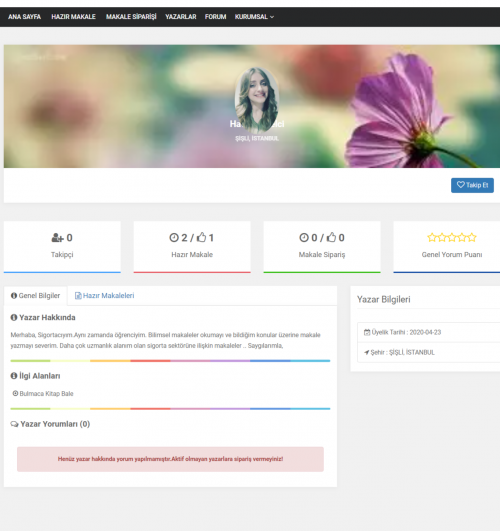500x531 pixels.
Task: Click the Üyelik Tarihi : 2020-04-23 row
Action: (429, 332)
